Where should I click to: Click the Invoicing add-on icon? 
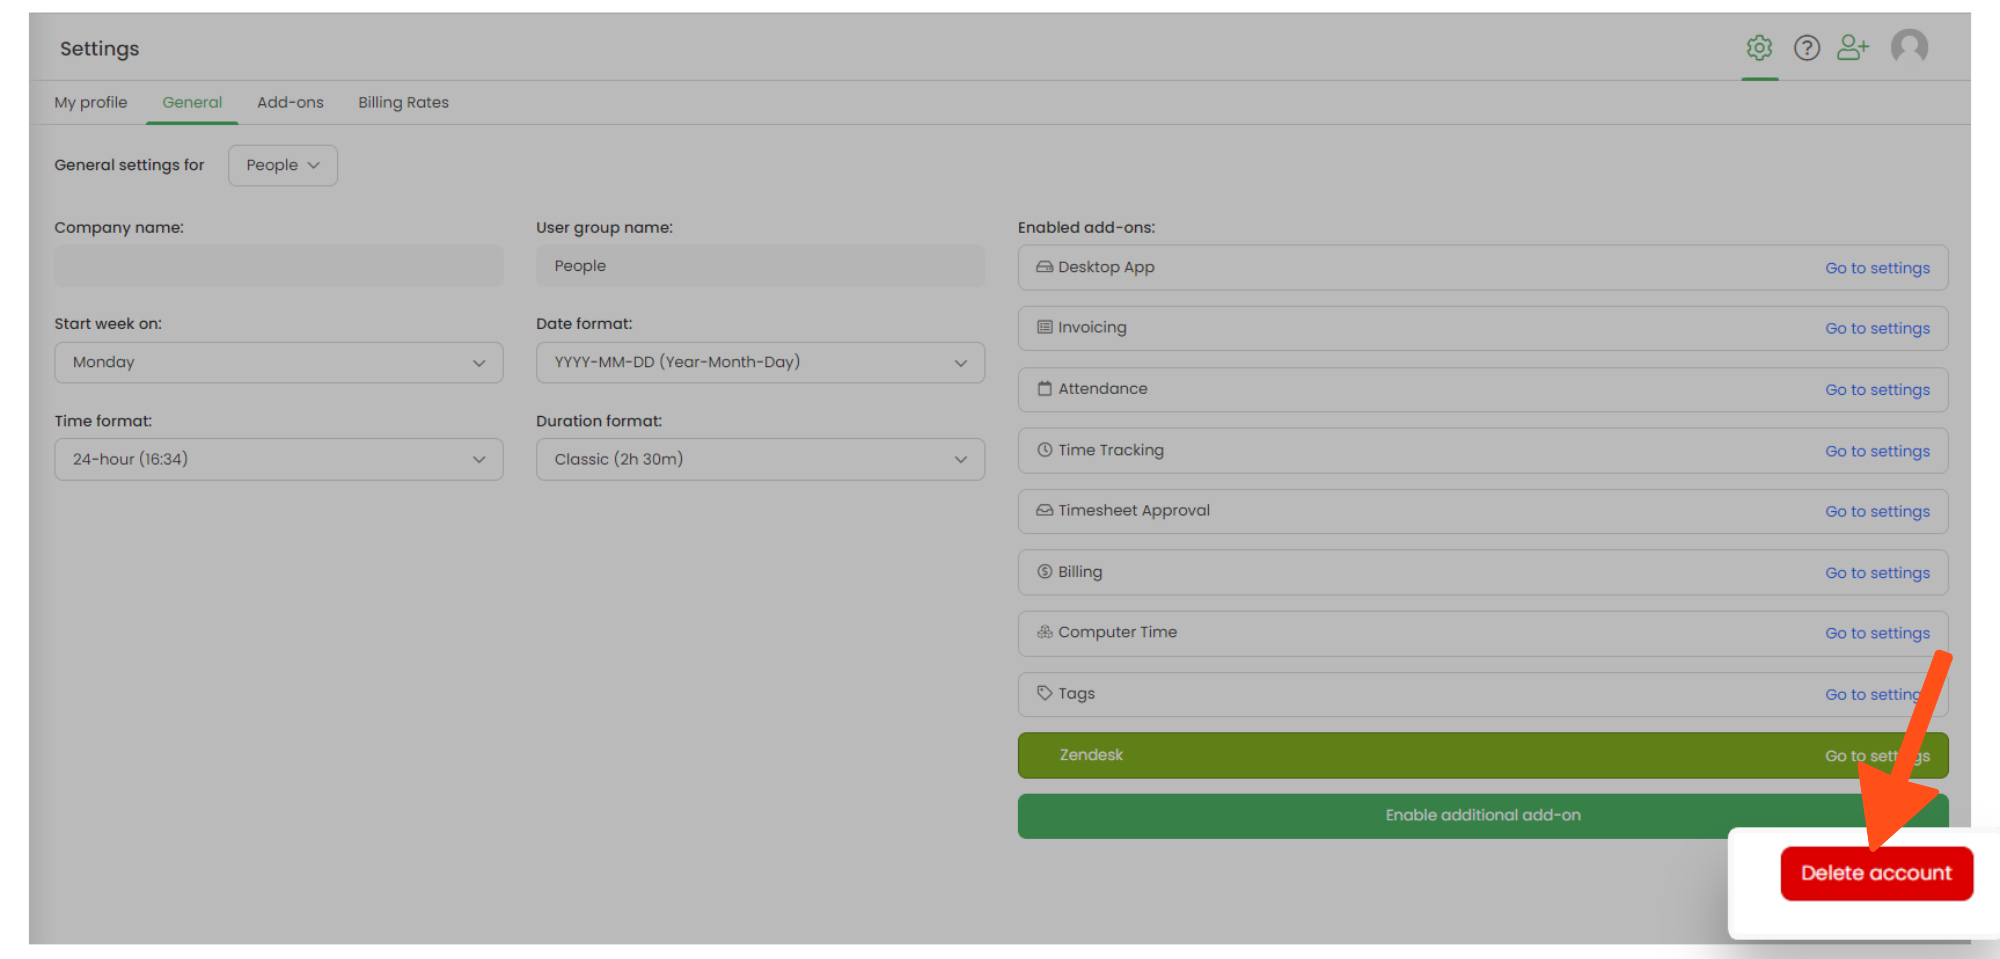point(1044,327)
